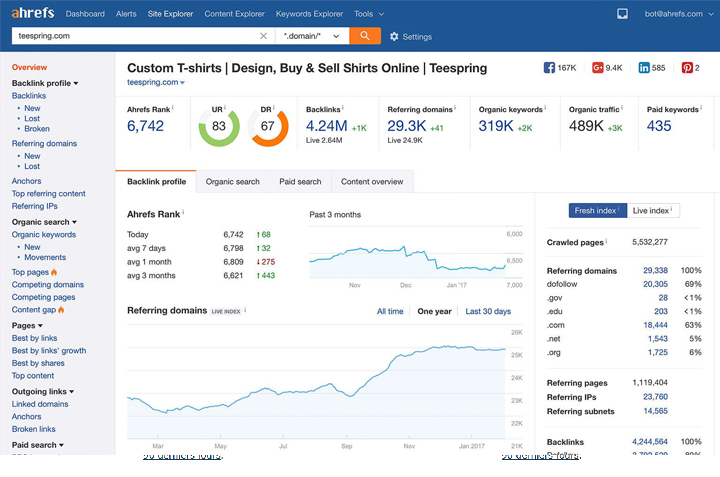720x477 pixels.
Task: Click the 319K Organic keywords figure
Action: coord(496,126)
